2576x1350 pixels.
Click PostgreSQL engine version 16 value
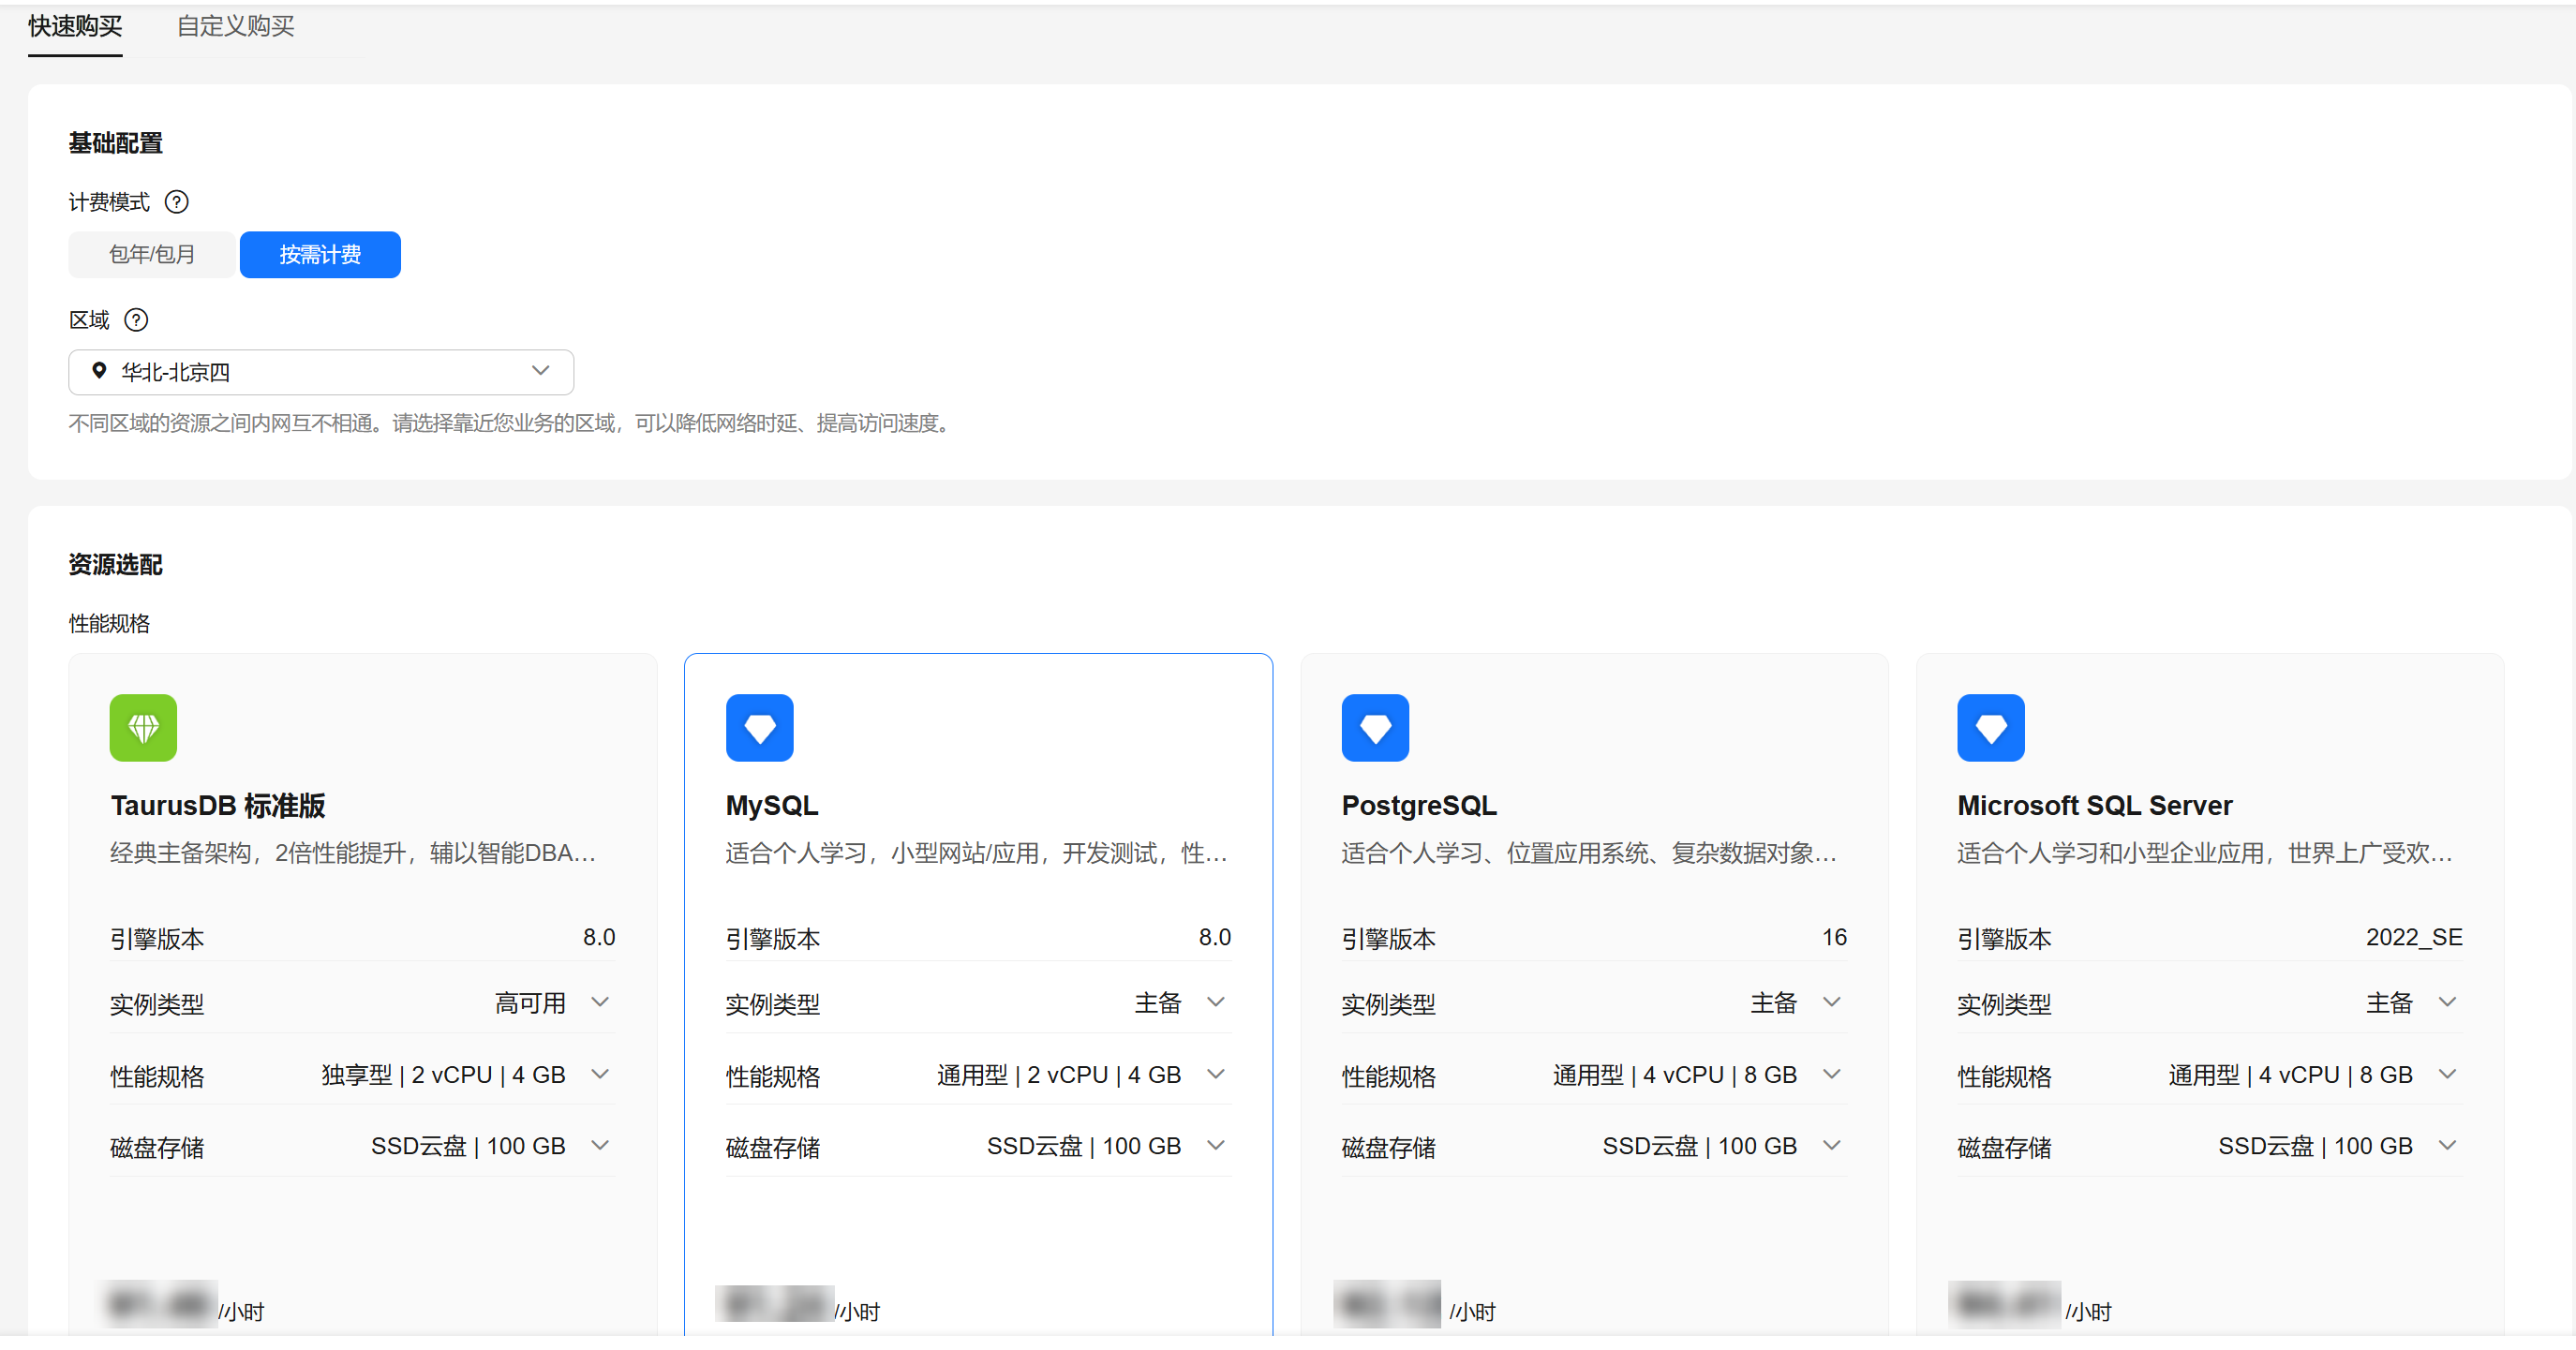[1834, 938]
